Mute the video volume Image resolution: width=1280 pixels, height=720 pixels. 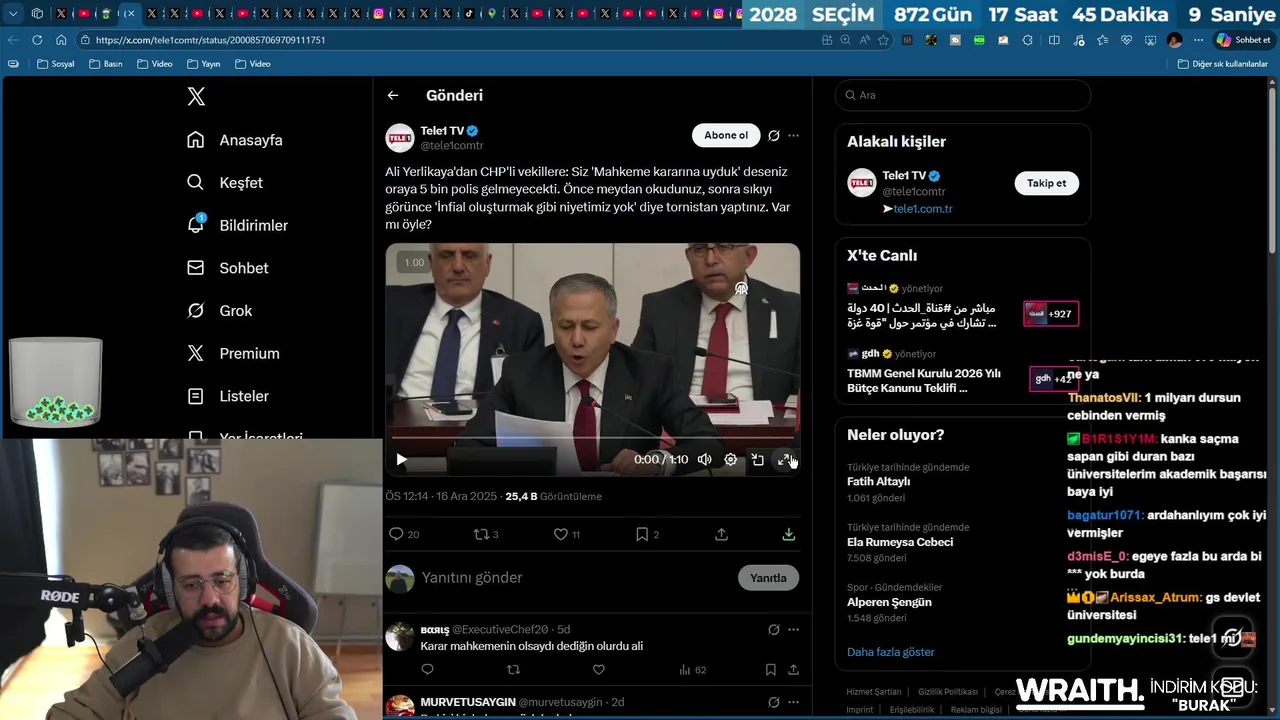point(704,459)
